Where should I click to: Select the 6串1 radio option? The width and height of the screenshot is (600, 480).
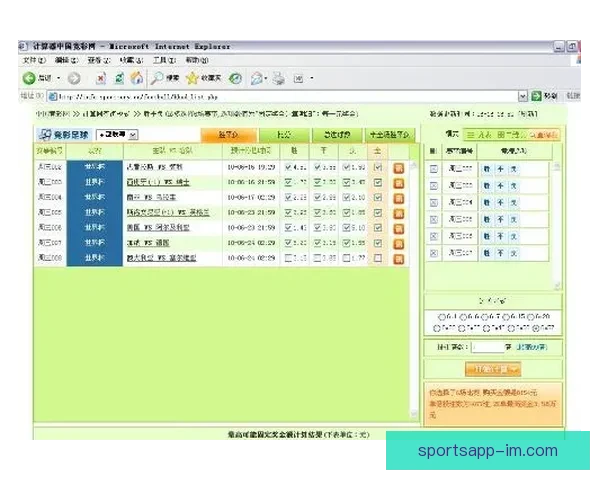coord(442,317)
